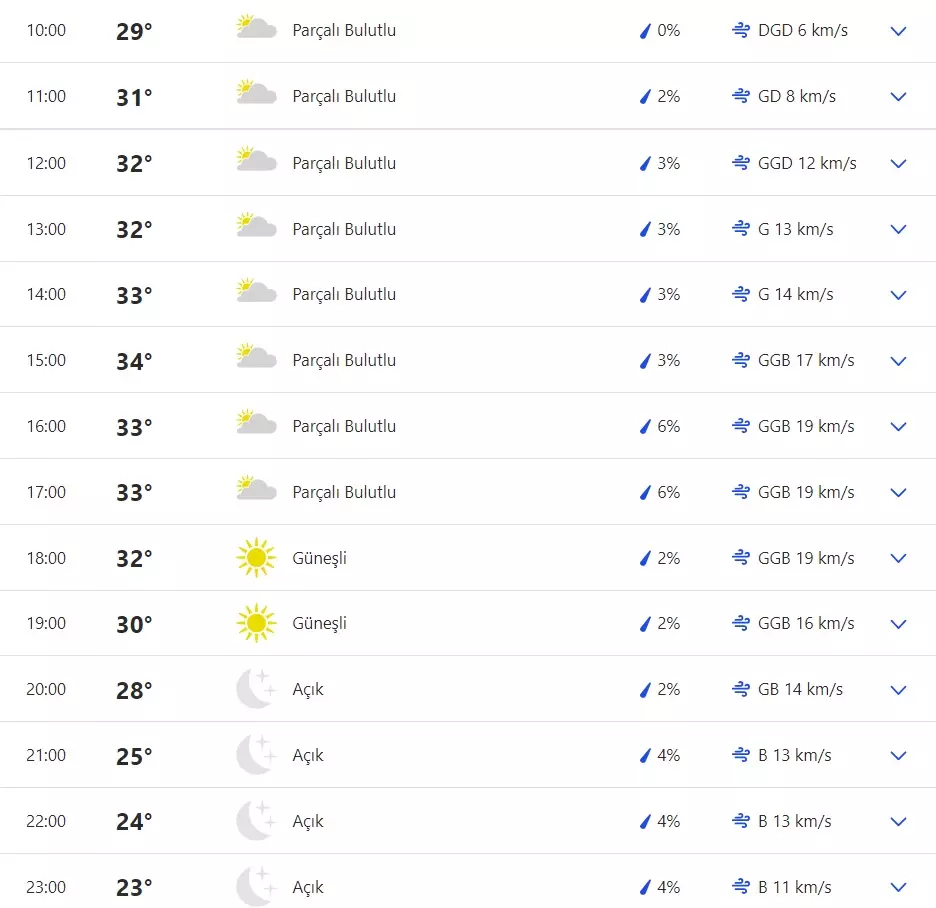Click the wind icon next to DGD 6 km/s
The width and height of the screenshot is (936, 908).
pos(741,31)
